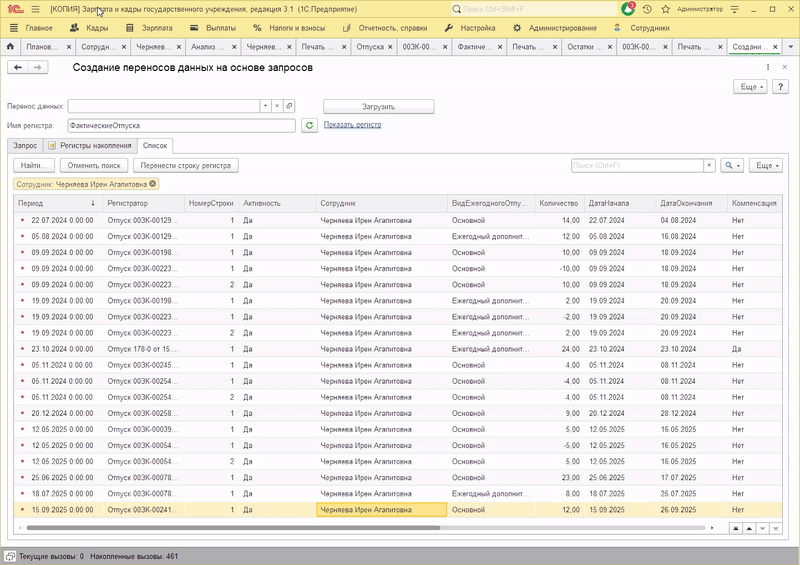
Task: Remove the Сотрудник filter chip with its X
Action: tap(152, 184)
